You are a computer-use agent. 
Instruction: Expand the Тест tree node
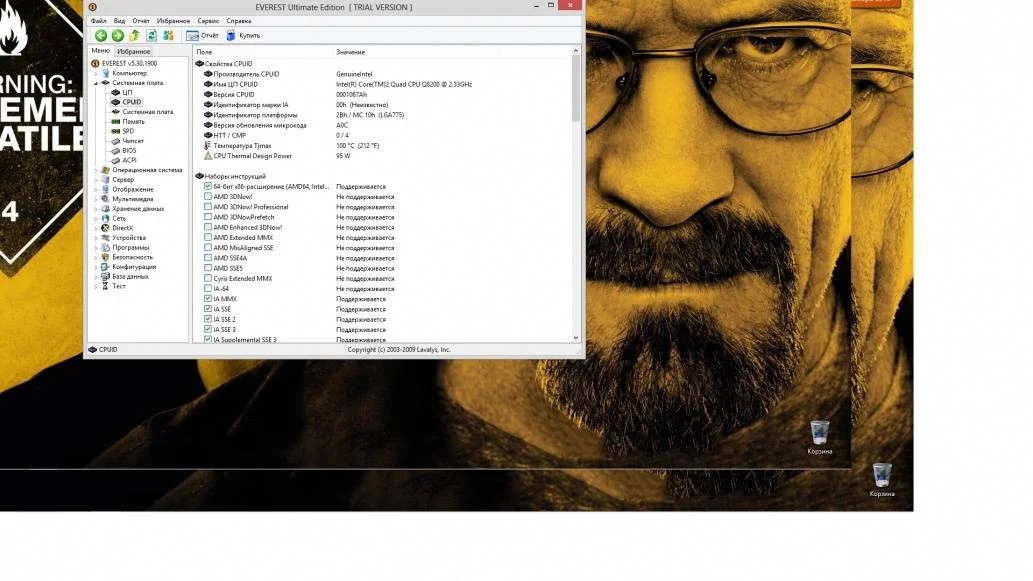pos(96,286)
